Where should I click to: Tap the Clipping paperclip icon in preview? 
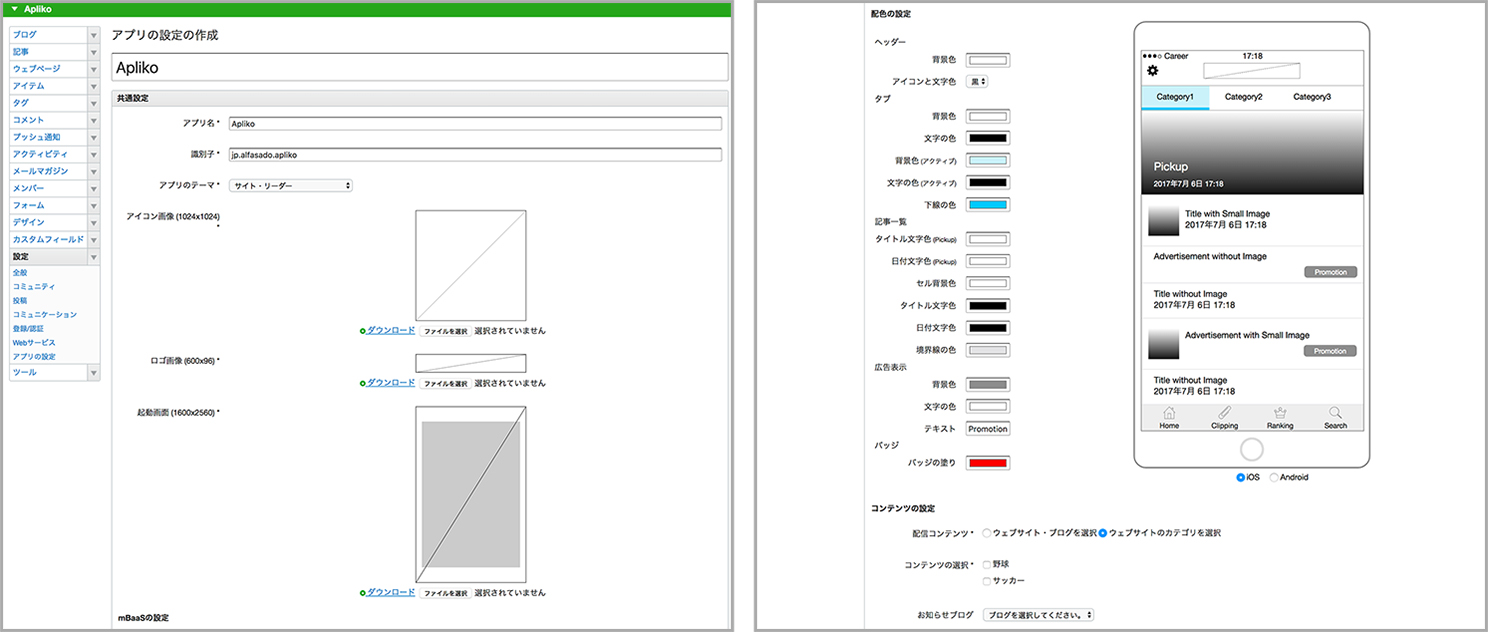pyautogui.click(x=1224, y=412)
